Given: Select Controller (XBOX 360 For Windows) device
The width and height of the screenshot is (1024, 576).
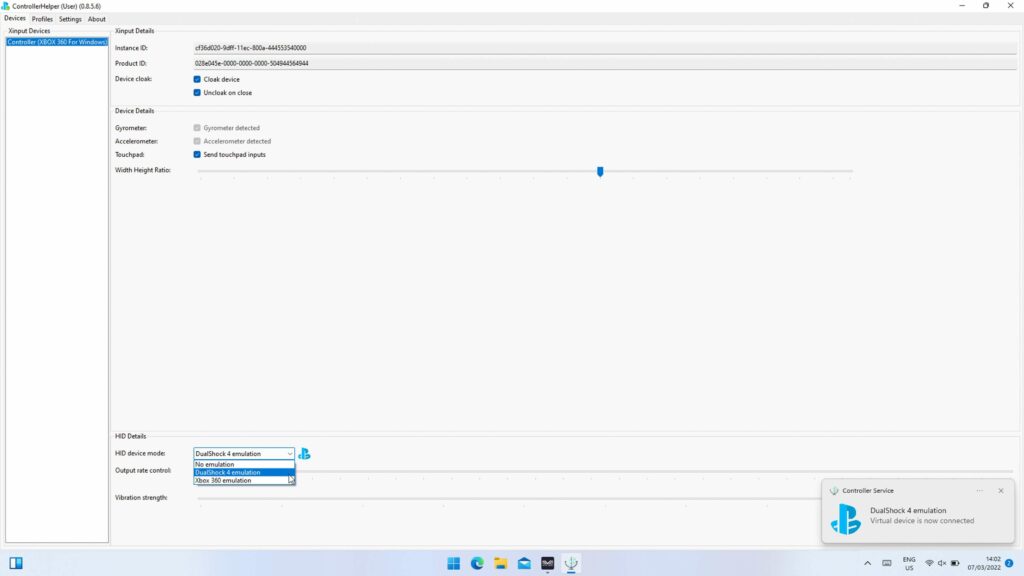Looking at the screenshot, I should point(57,42).
